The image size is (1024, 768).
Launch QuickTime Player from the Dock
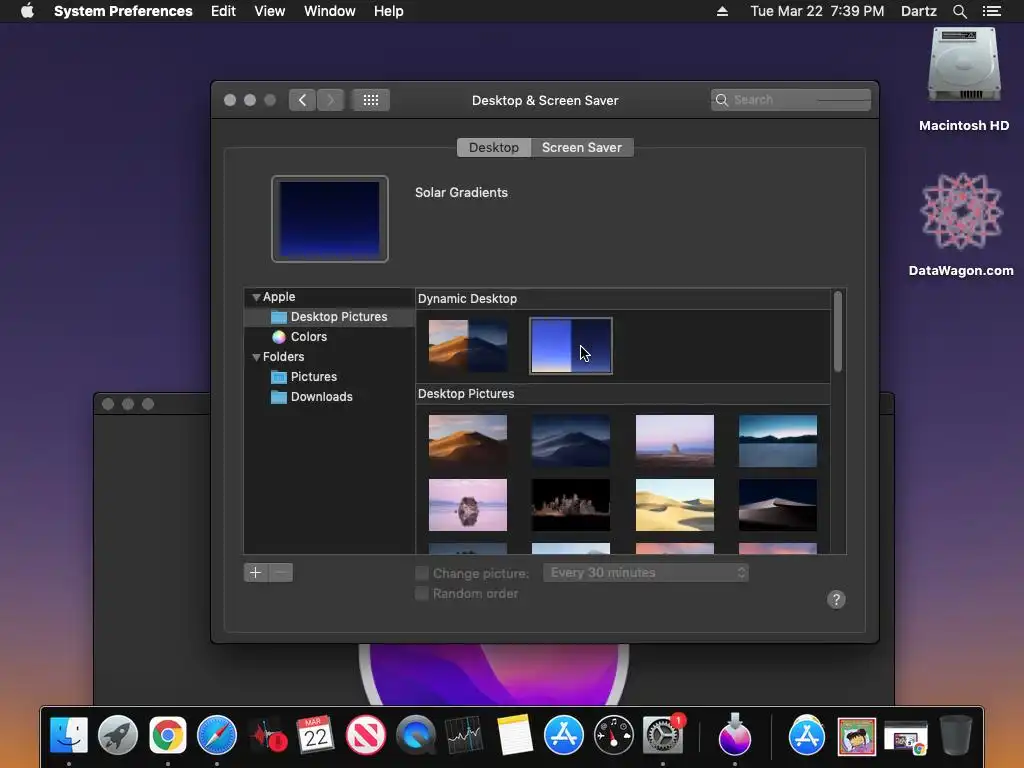pyautogui.click(x=415, y=735)
